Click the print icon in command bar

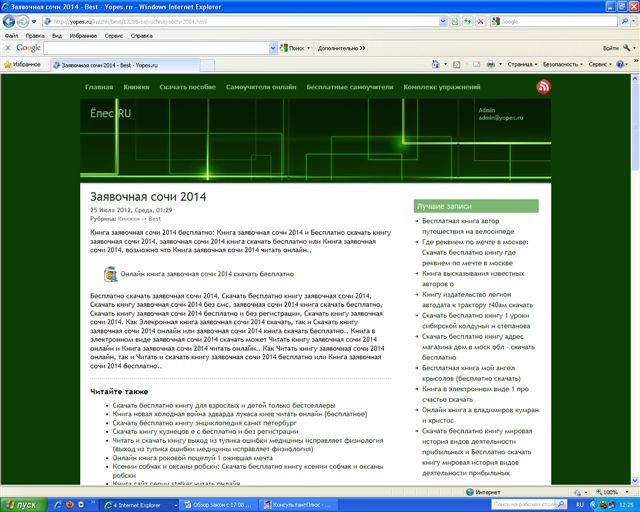pos(489,63)
